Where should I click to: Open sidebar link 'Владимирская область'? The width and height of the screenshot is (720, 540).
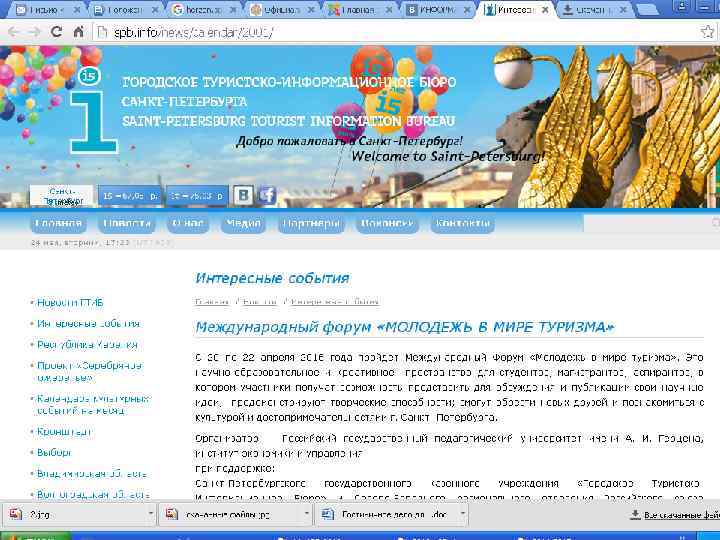tap(92, 473)
